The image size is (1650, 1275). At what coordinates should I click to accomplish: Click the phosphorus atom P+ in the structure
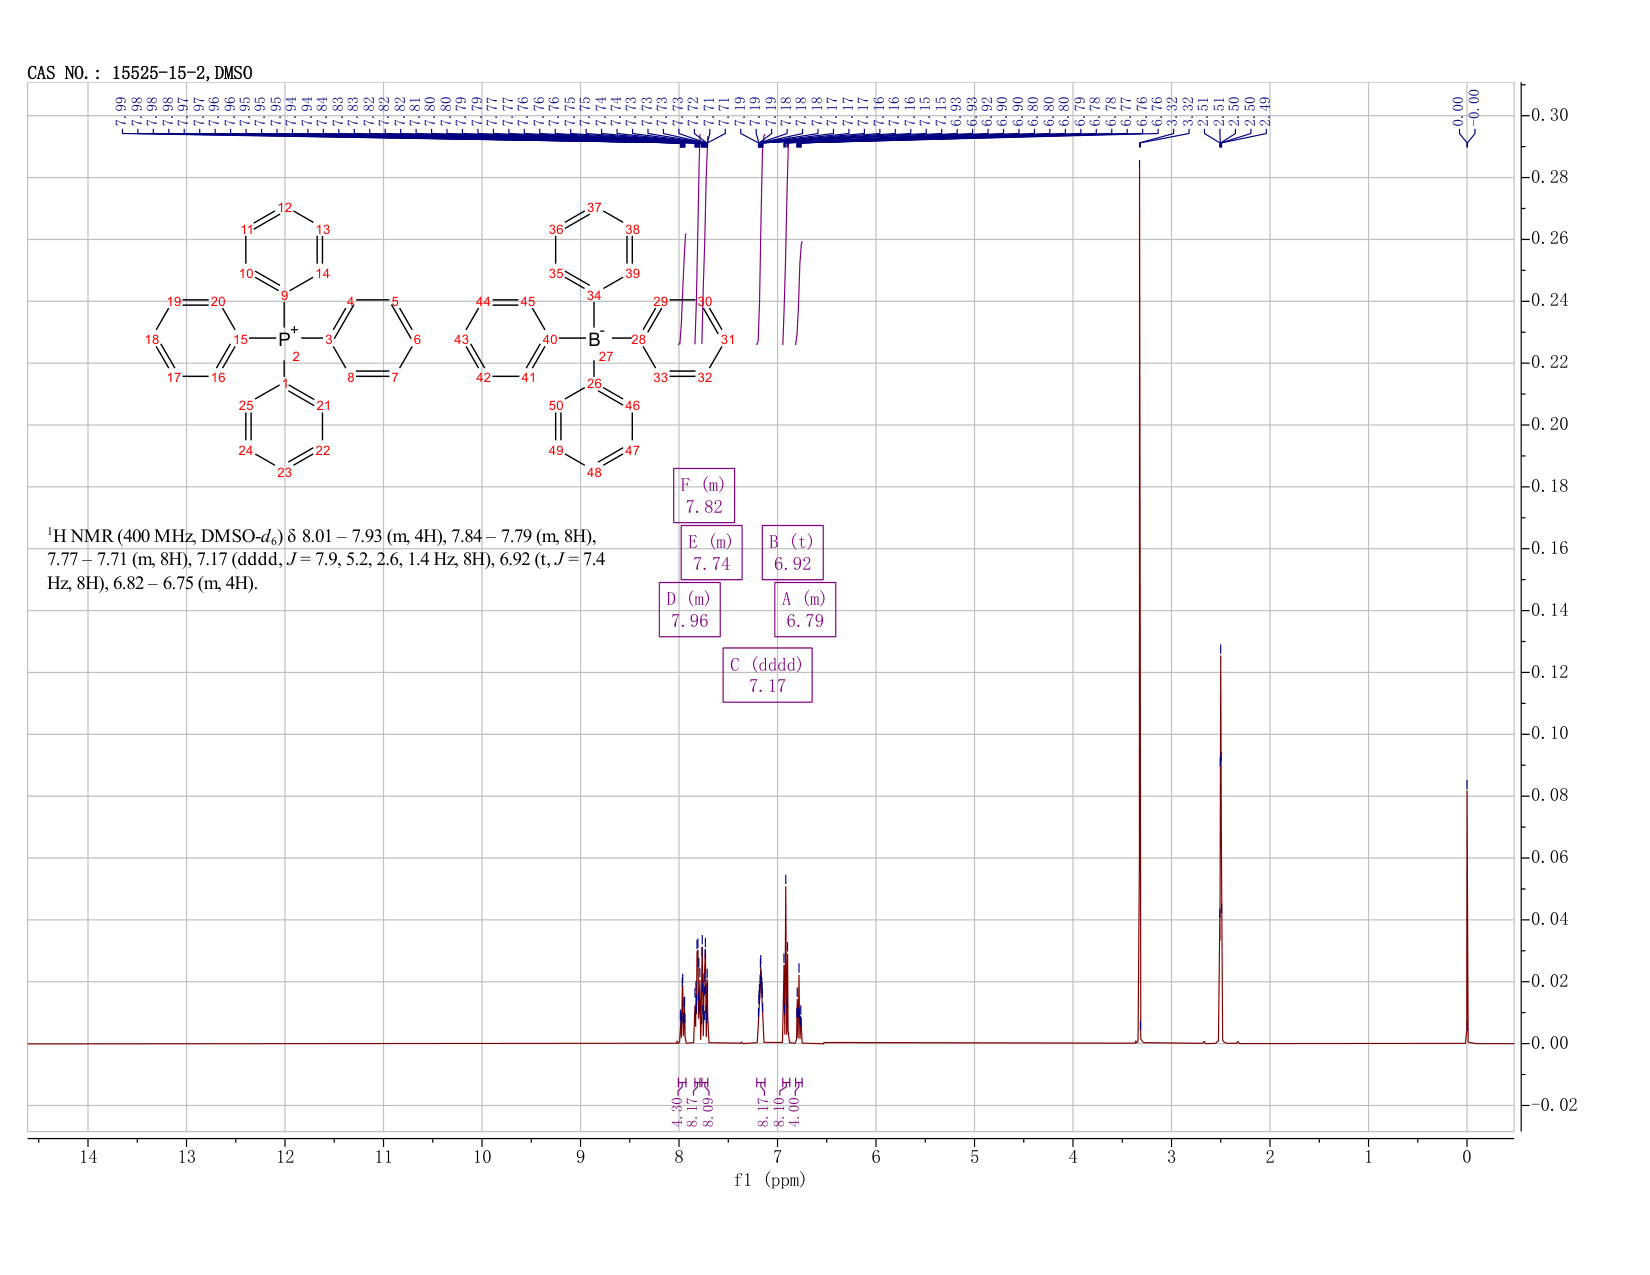click(x=286, y=339)
